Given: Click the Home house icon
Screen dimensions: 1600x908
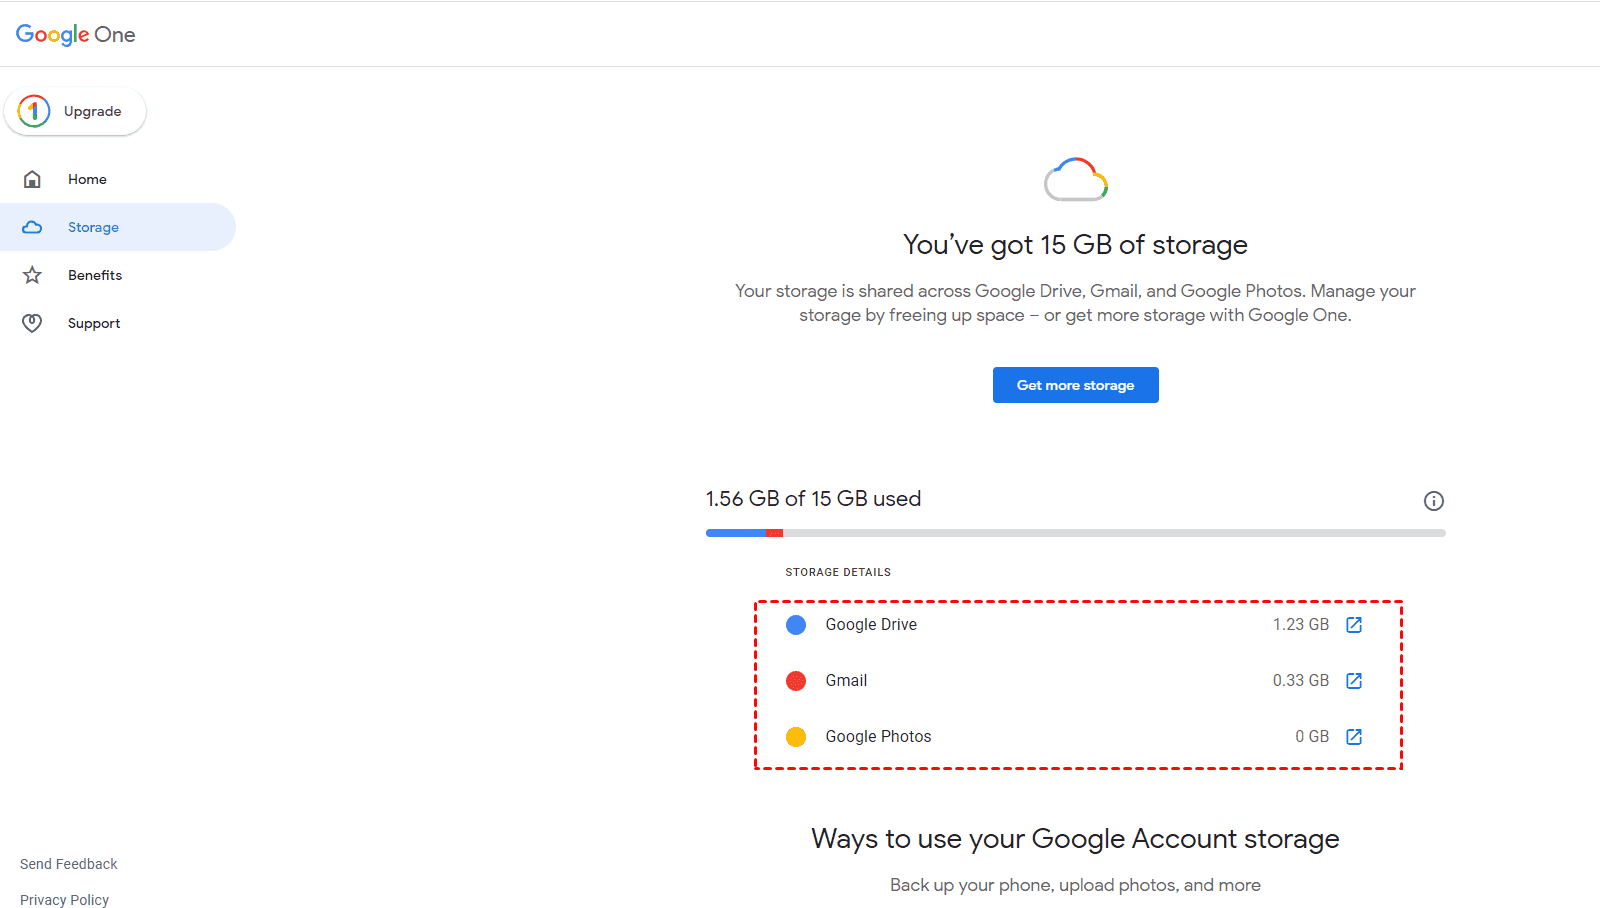Looking at the screenshot, I should click(32, 179).
